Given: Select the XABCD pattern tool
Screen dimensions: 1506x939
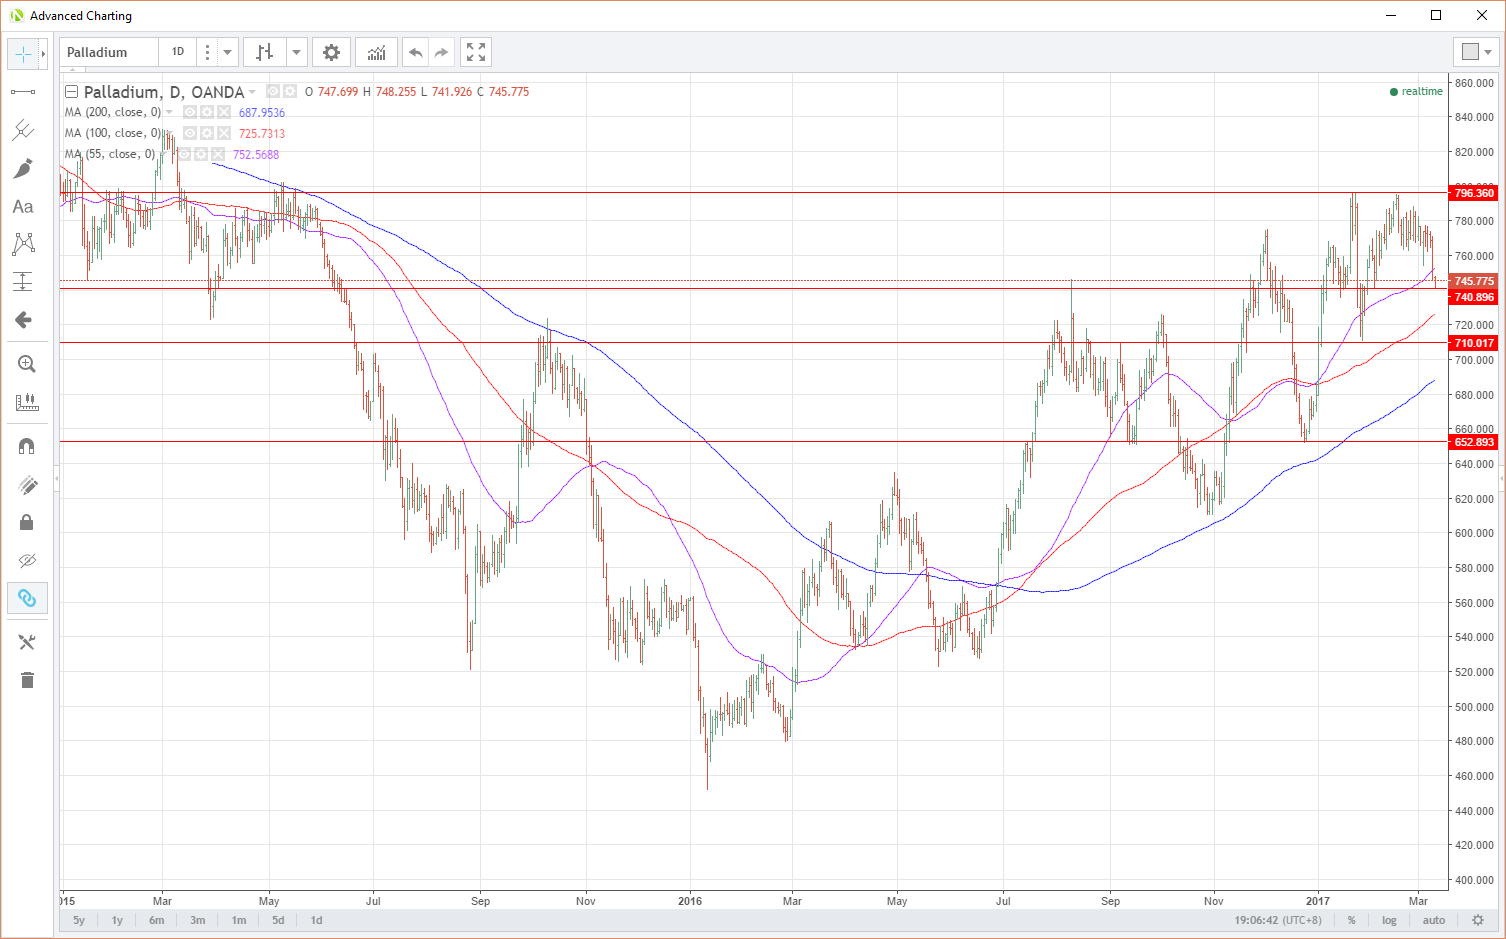Looking at the screenshot, I should [23, 244].
